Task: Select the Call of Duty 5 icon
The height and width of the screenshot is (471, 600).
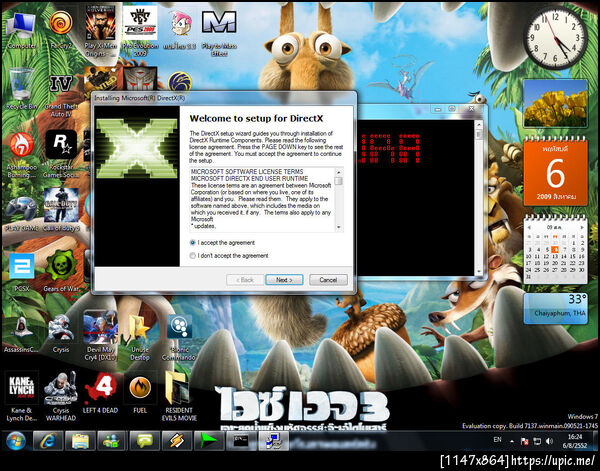Action: pyautogui.click(x=61, y=210)
